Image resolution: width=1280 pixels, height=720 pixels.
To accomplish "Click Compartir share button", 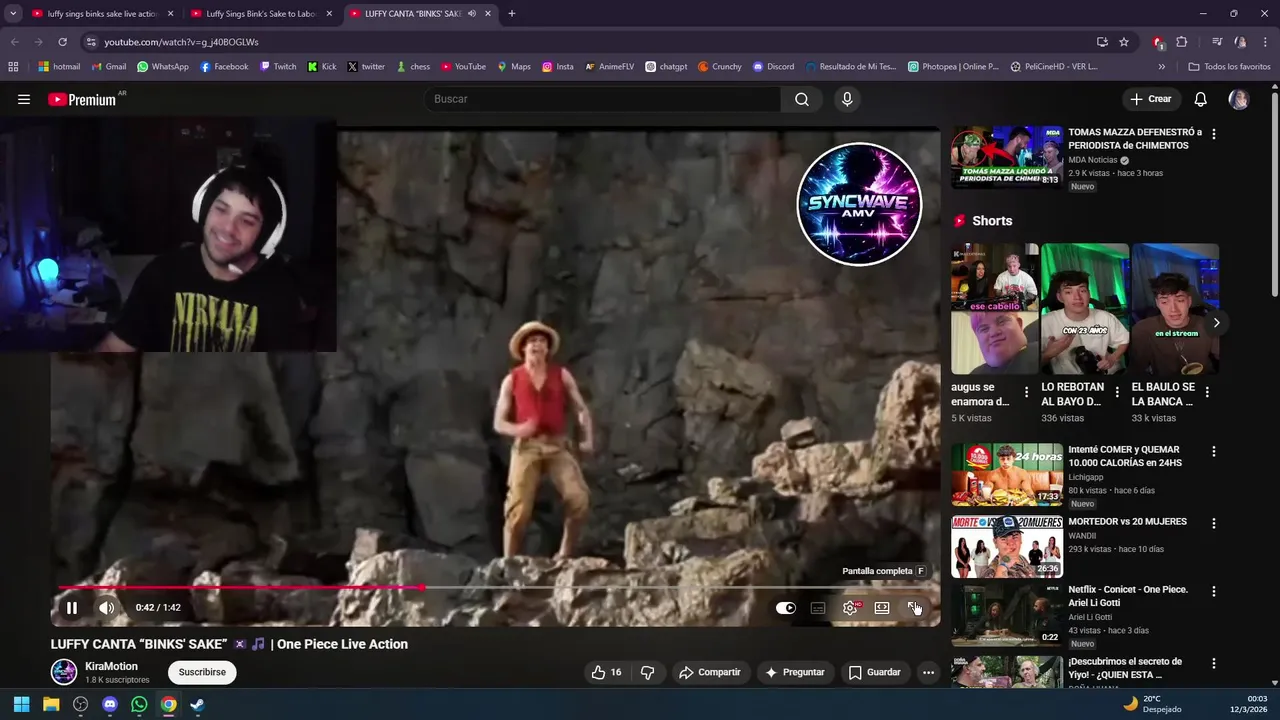I will (710, 672).
